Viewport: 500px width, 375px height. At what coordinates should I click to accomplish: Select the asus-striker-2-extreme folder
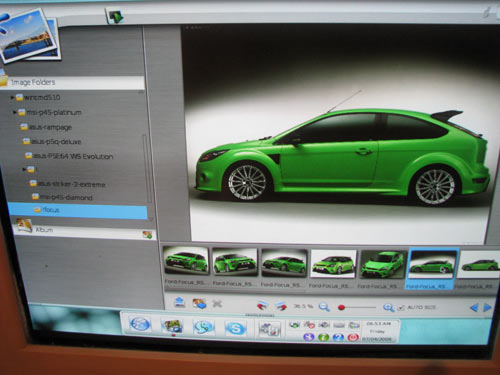tap(67, 184)
